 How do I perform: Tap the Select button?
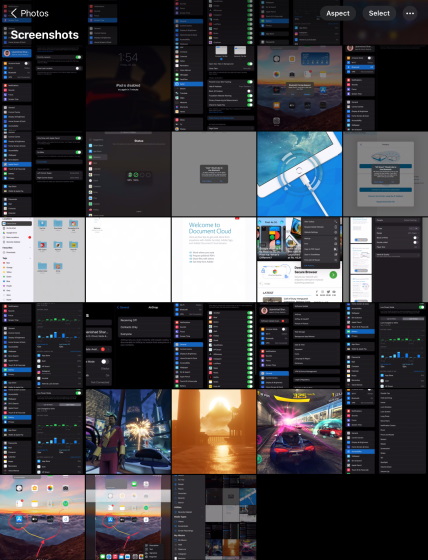(379, 13)
